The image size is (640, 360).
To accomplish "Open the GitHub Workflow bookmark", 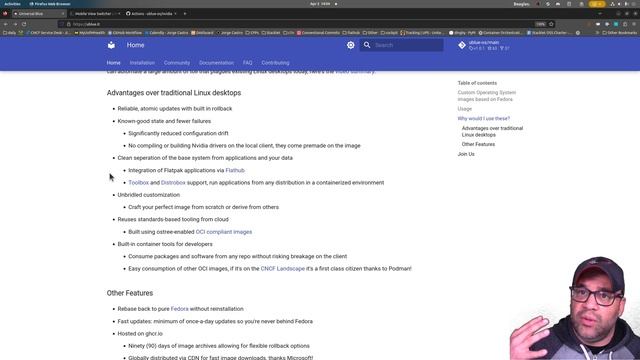I will (124, 33).
